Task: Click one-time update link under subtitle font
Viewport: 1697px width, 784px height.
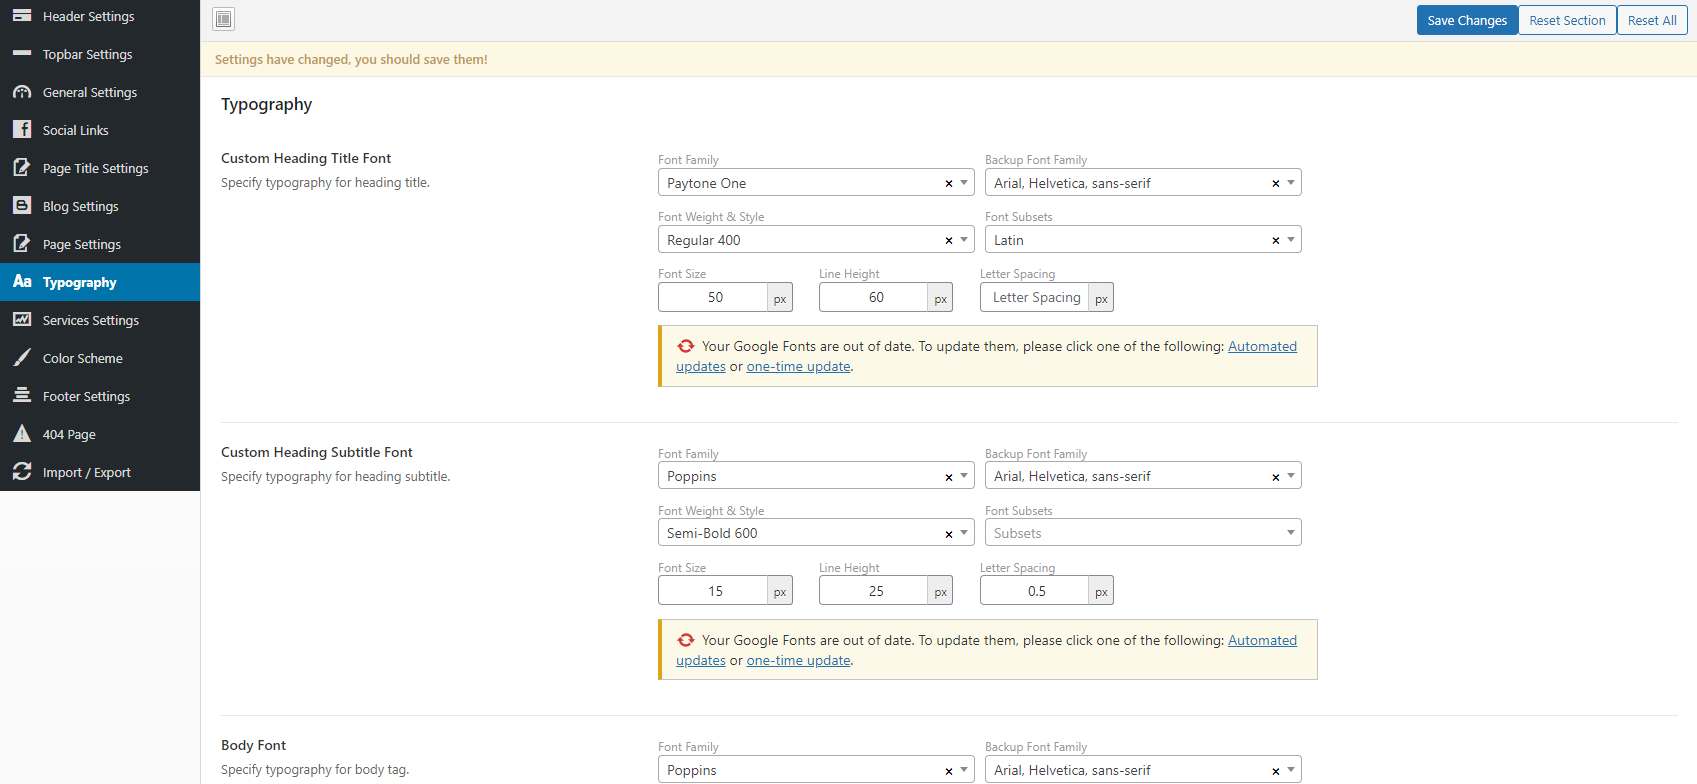Action: 798,660
